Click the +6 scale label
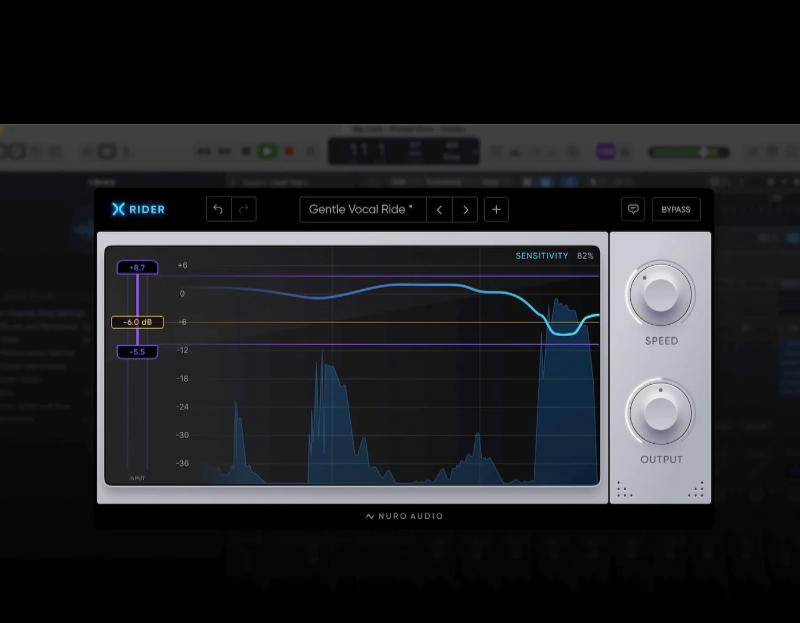Image resolution: width=800 pixels, height=623 pixels. click(x=182, y=265)
